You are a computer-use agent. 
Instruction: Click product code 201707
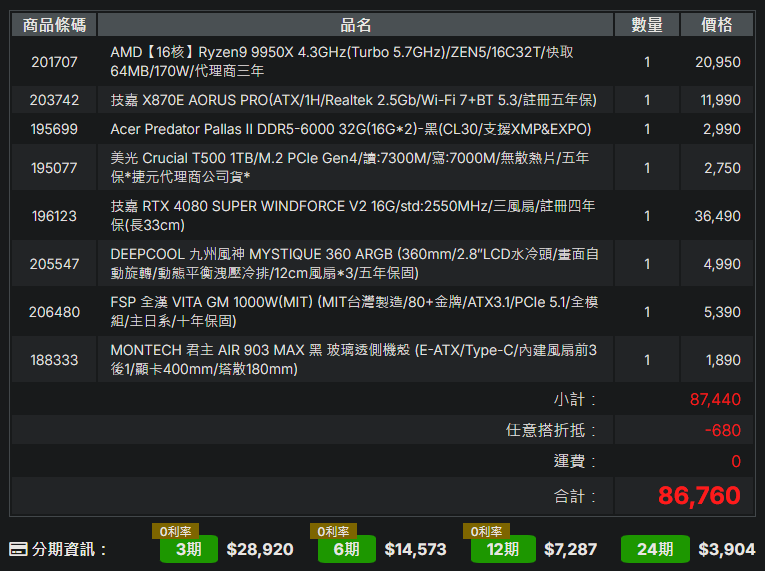click(x=54, y=62)
